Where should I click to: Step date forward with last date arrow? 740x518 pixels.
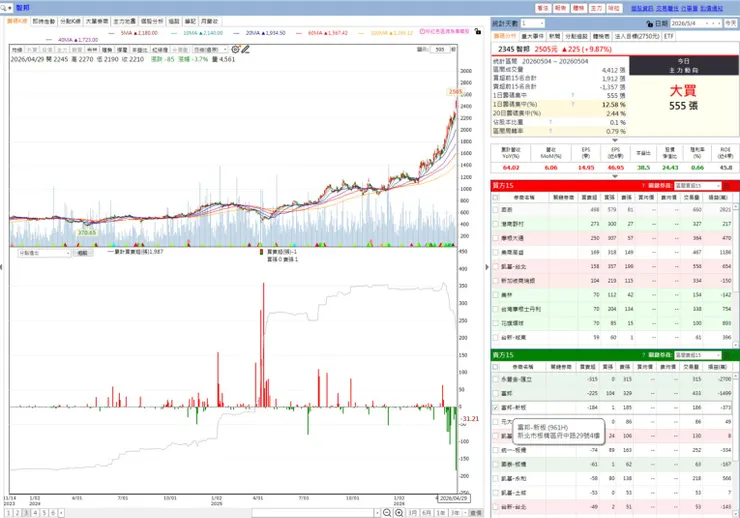pos(719,23)
